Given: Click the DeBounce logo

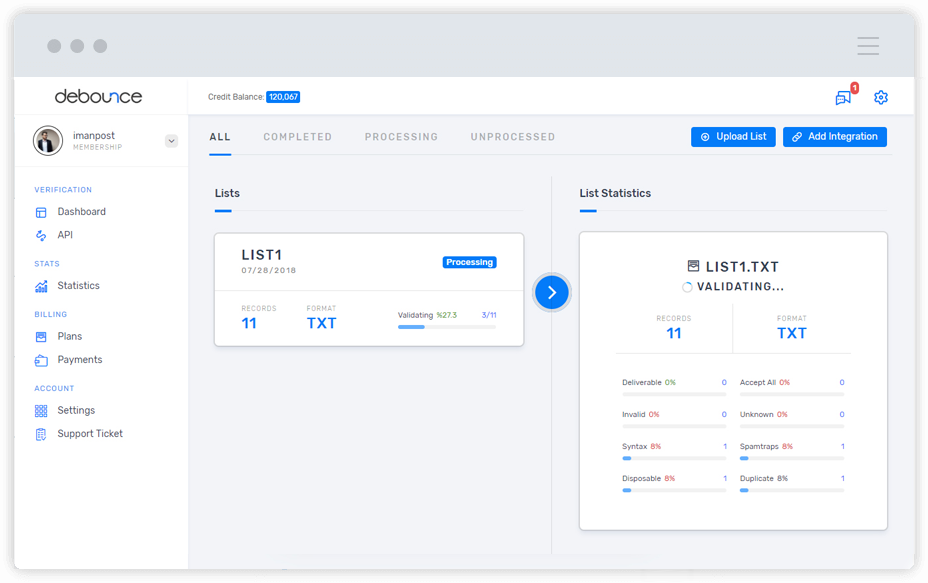Looking at the screenshot, I should [x=97, y=96].
